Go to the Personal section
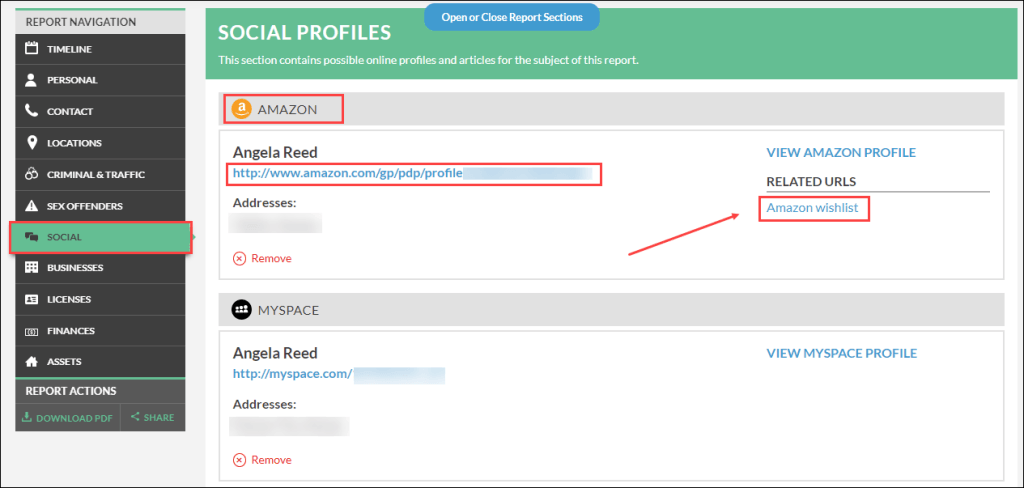This screenshot has height=488, width=1024. tap(101, 80)
